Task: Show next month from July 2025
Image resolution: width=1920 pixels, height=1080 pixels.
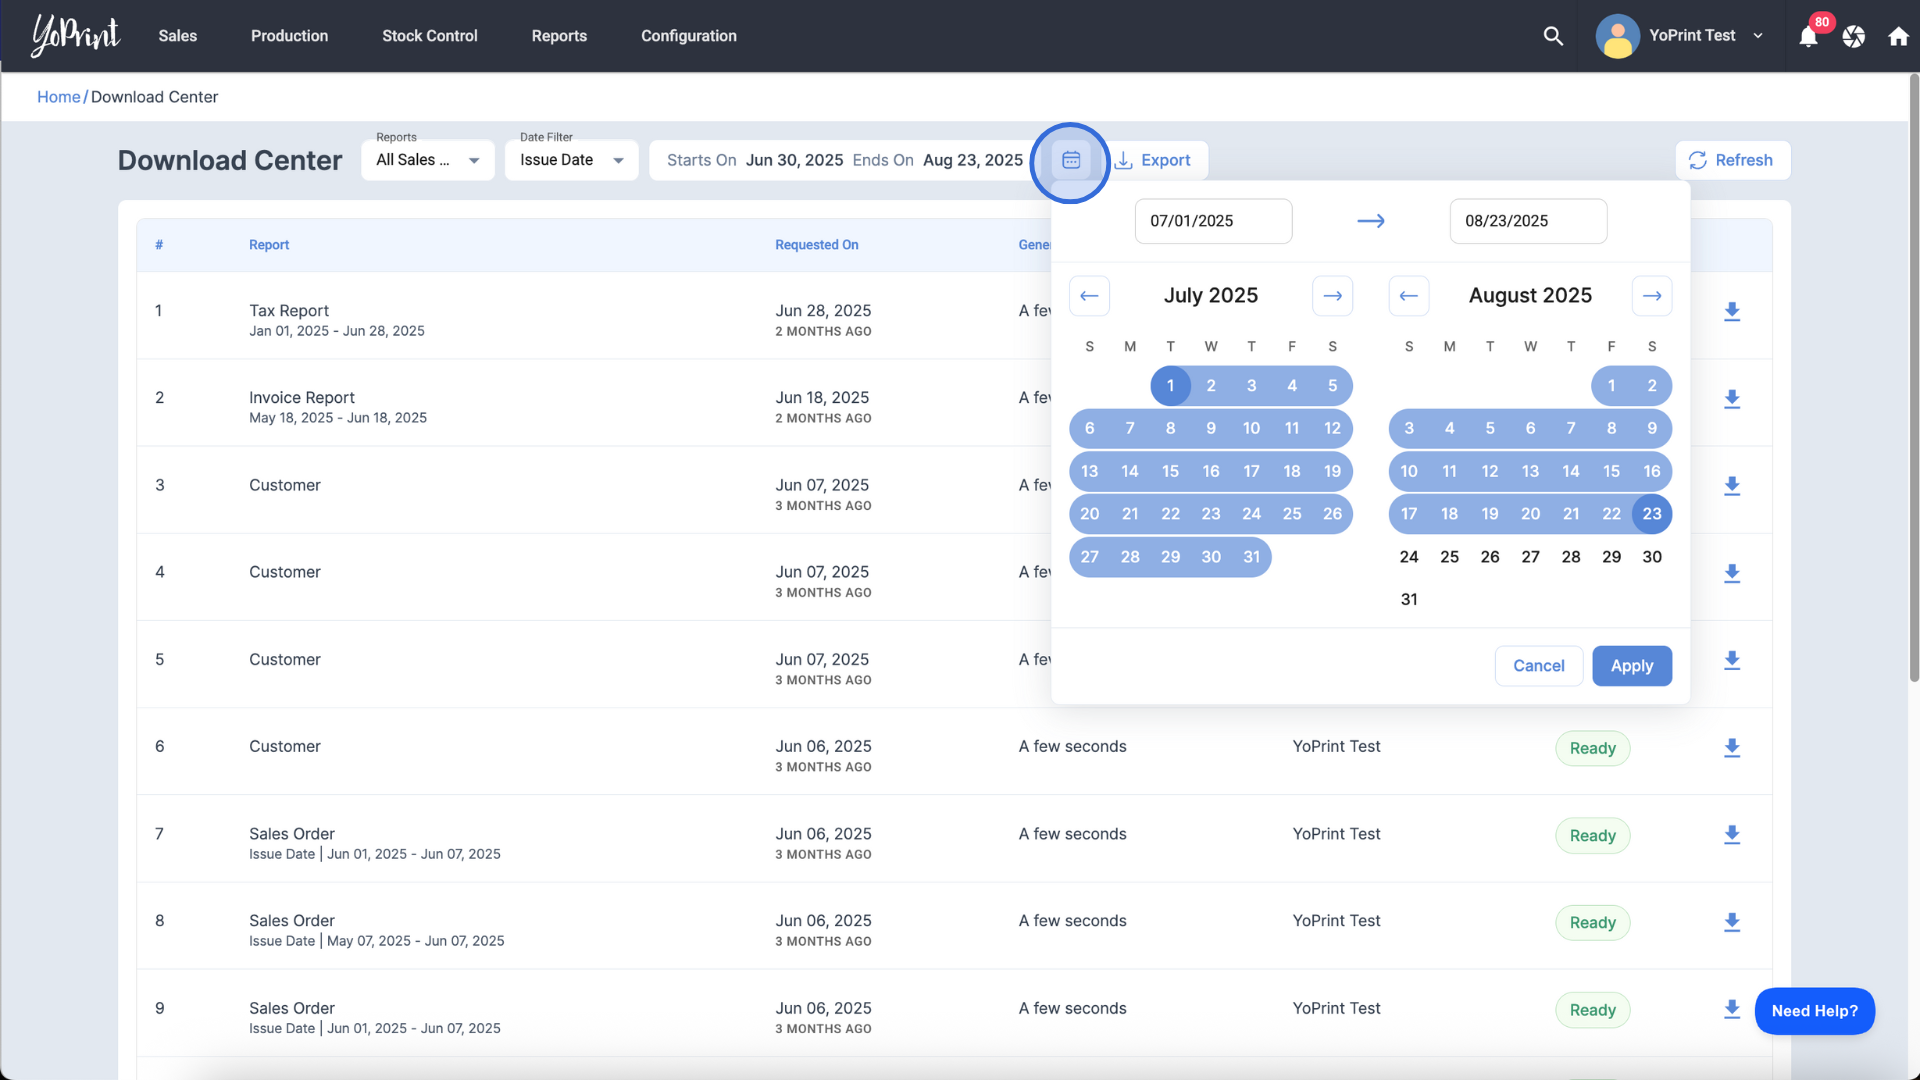Action: click(x=1332, y=296)
